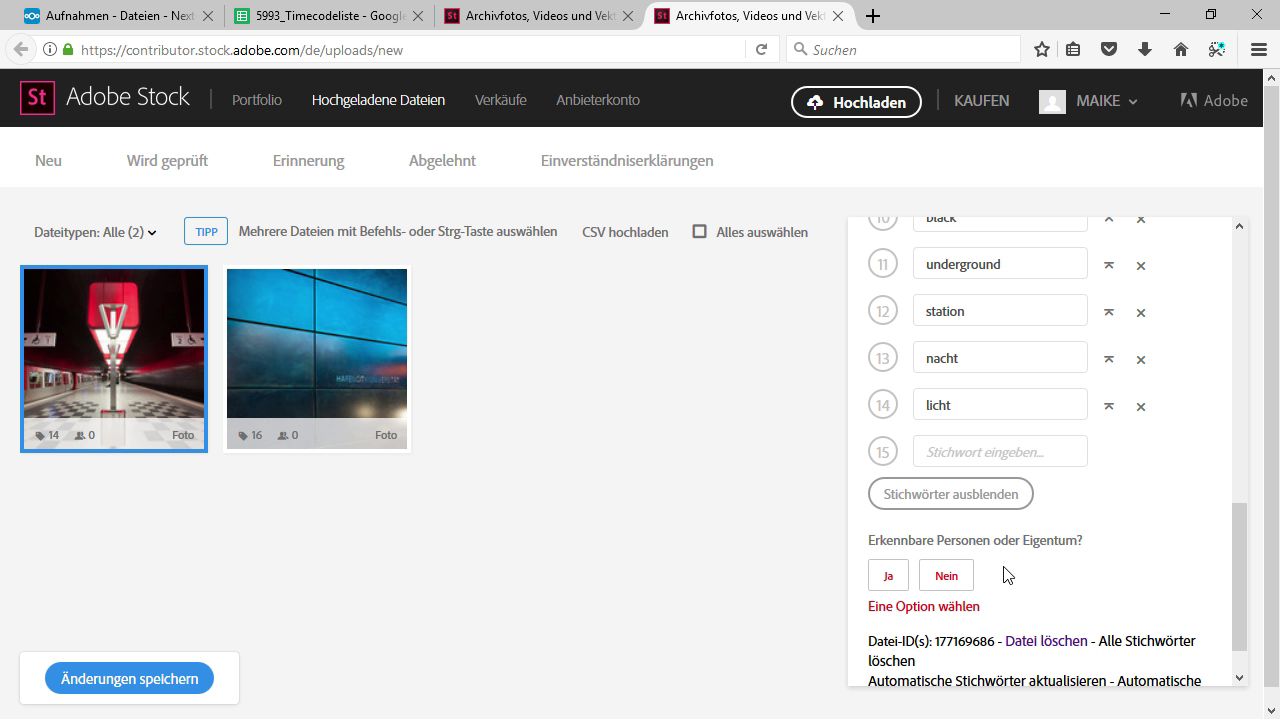Screen dimensions: 1280x720
Task: Remove keyword black
Action: (x=1141, y=219)
